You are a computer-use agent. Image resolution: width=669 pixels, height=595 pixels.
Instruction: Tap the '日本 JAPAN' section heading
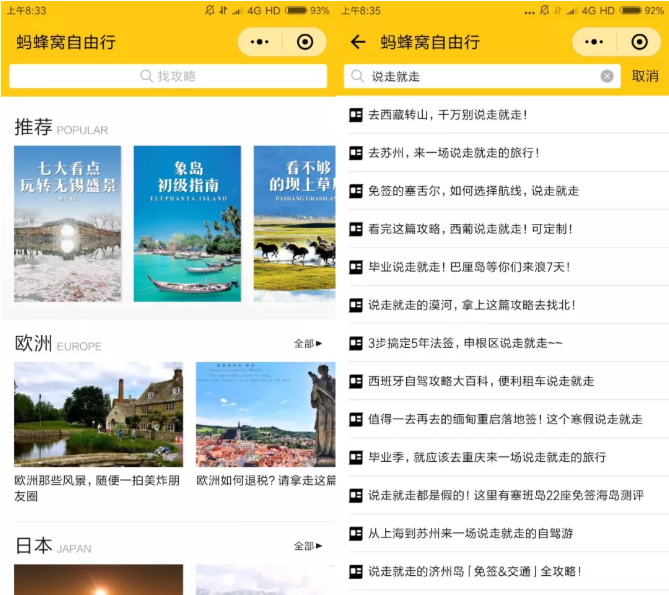pyautogui.click(x=53, y=546)
